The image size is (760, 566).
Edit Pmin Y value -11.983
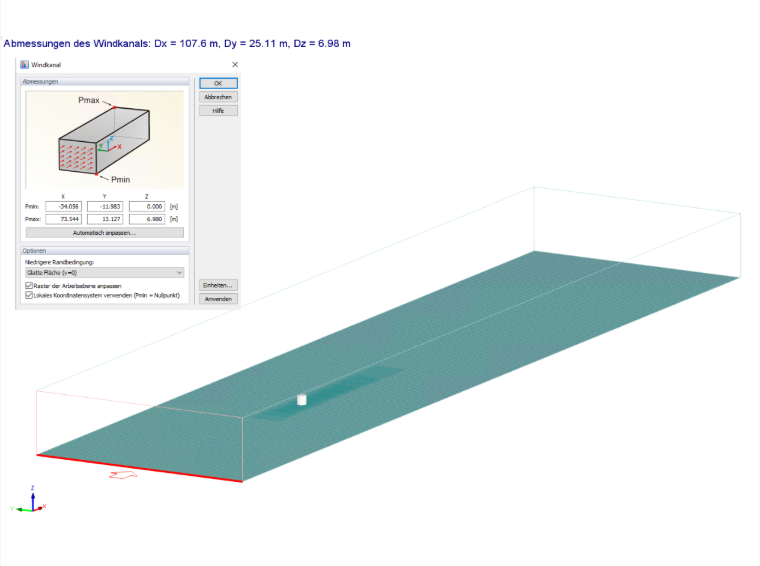(x=105, y=206)
